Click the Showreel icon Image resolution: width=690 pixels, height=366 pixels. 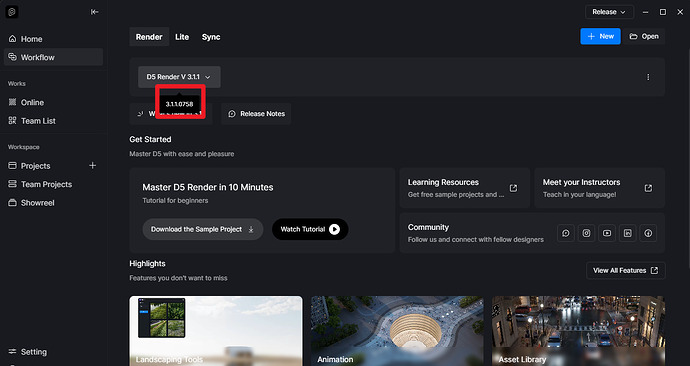tap(12, 203)
